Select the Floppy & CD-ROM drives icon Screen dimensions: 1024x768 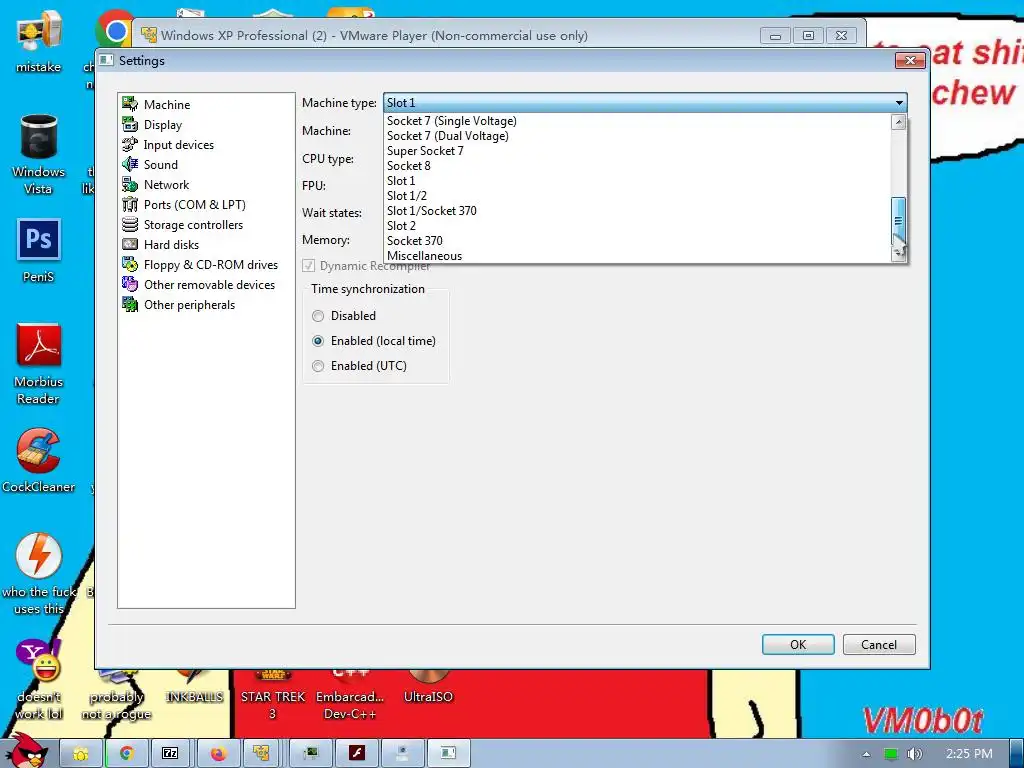[x=130, y=264]
